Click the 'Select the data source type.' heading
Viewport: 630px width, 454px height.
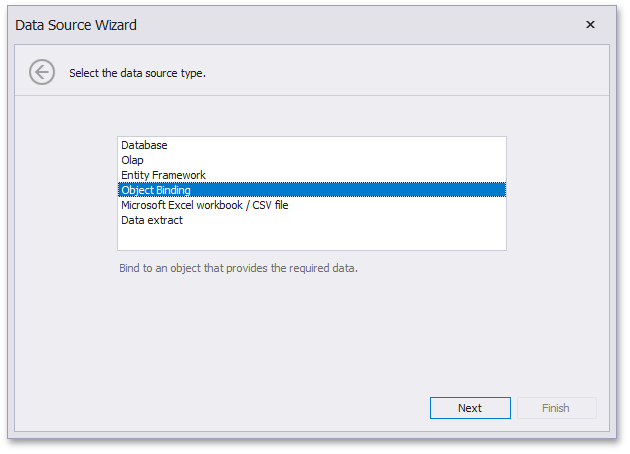137,73
